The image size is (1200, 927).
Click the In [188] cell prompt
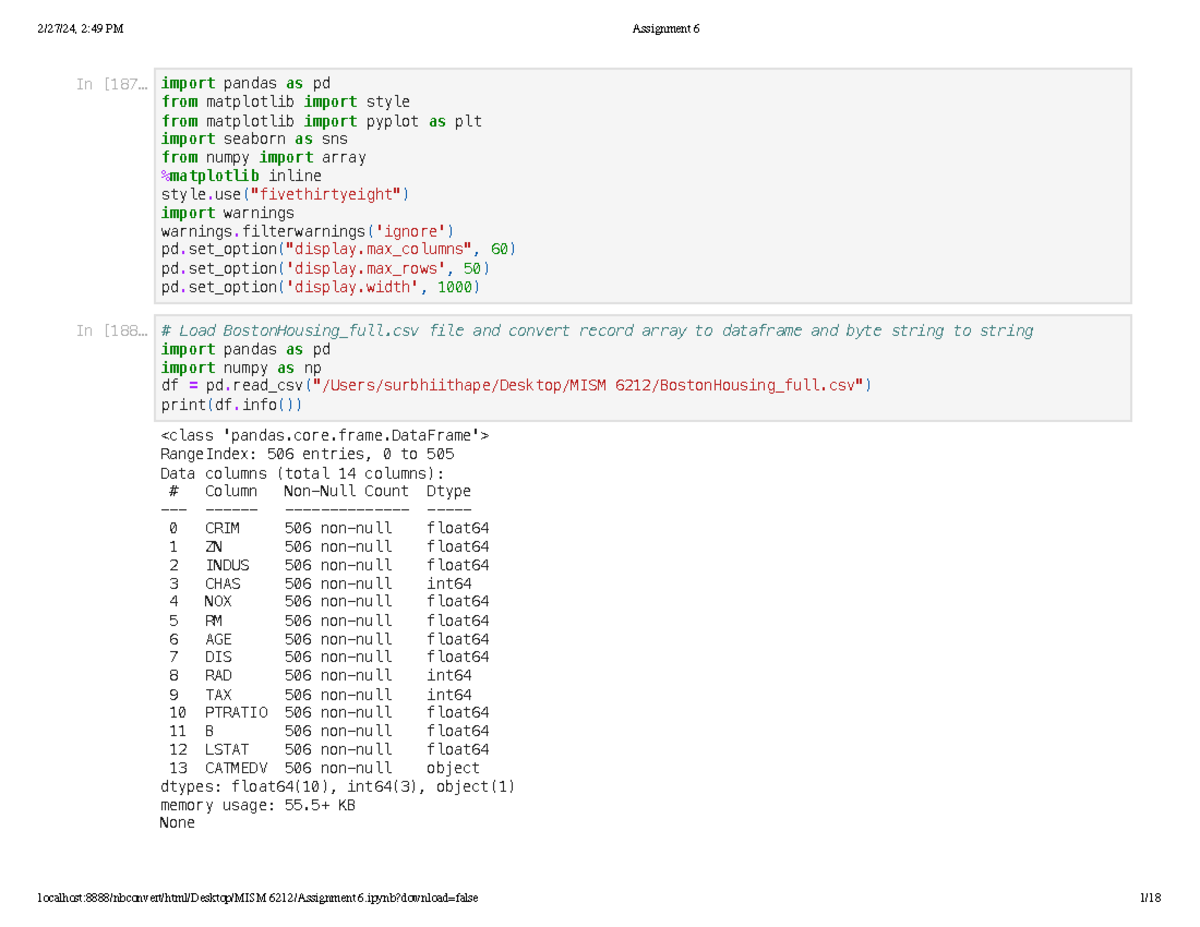click(x=111, y=331)
